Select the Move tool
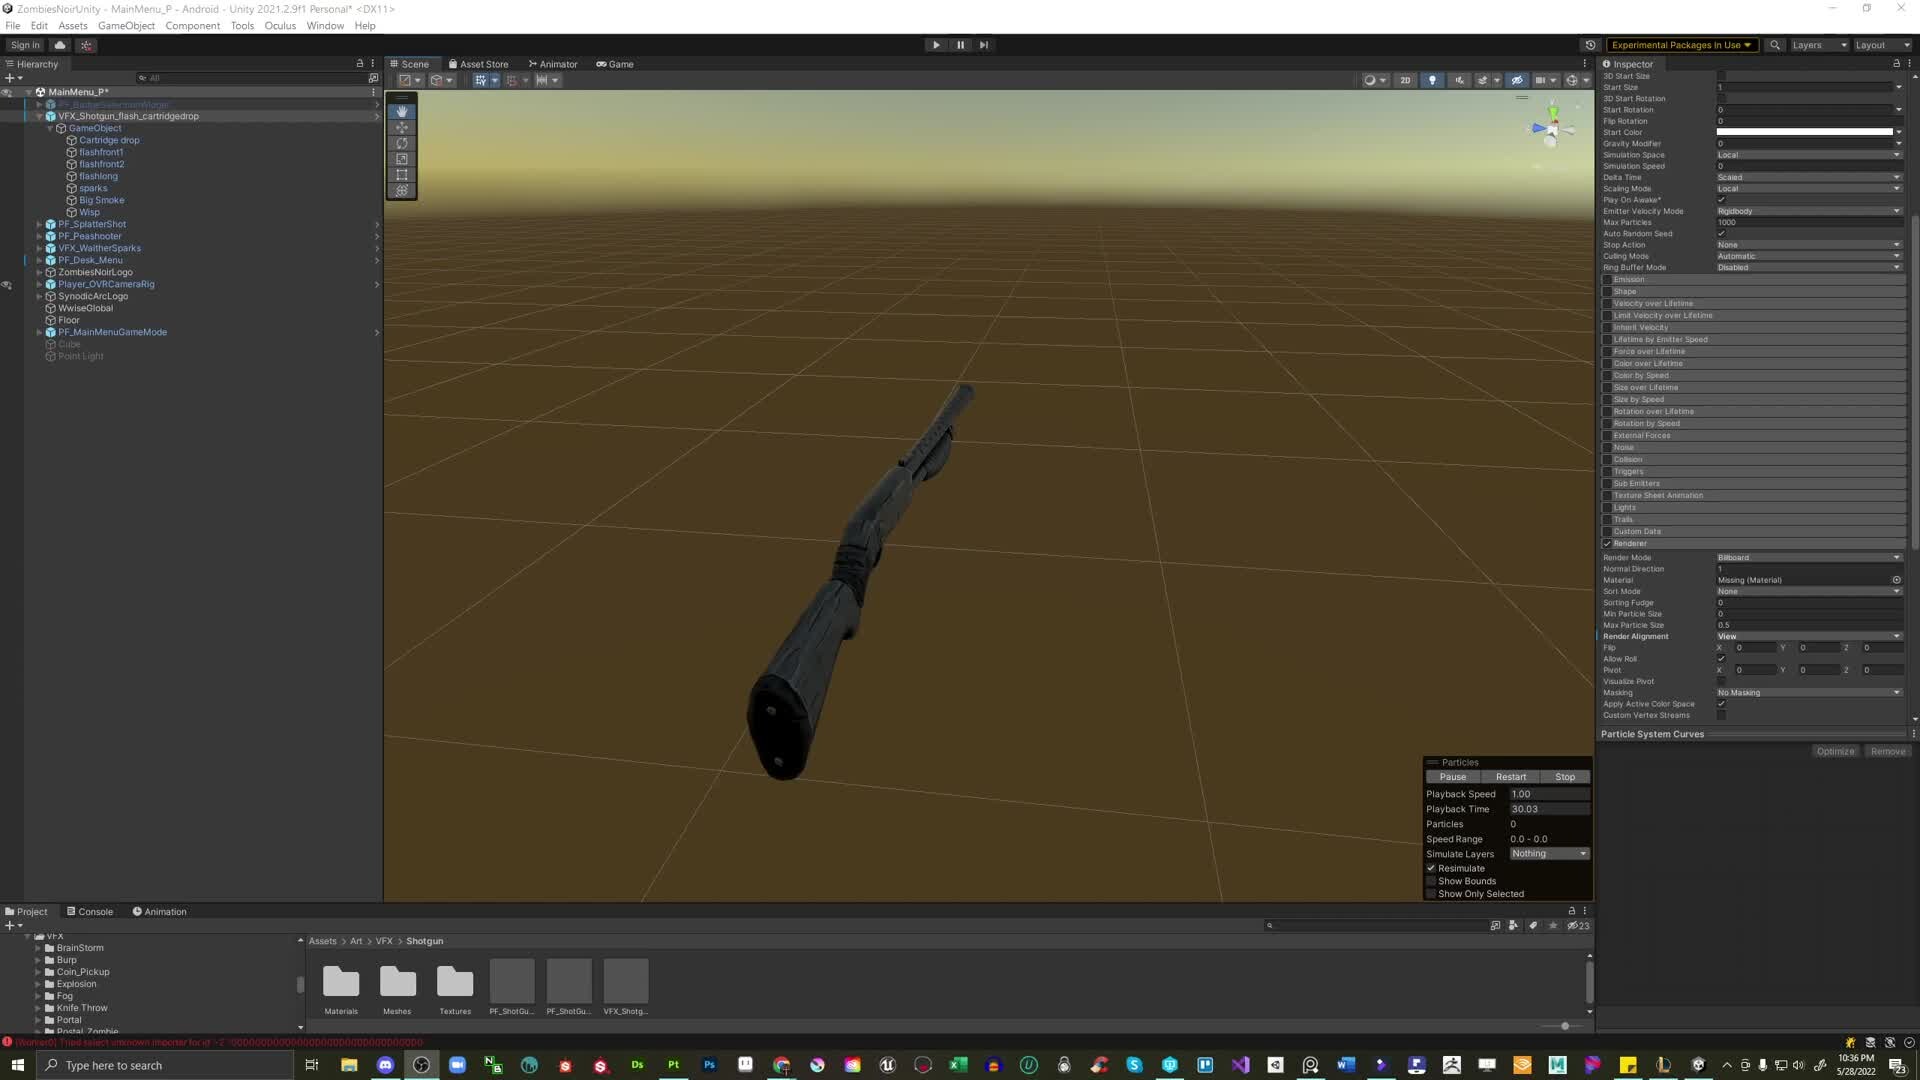 (x=401, y=127)
